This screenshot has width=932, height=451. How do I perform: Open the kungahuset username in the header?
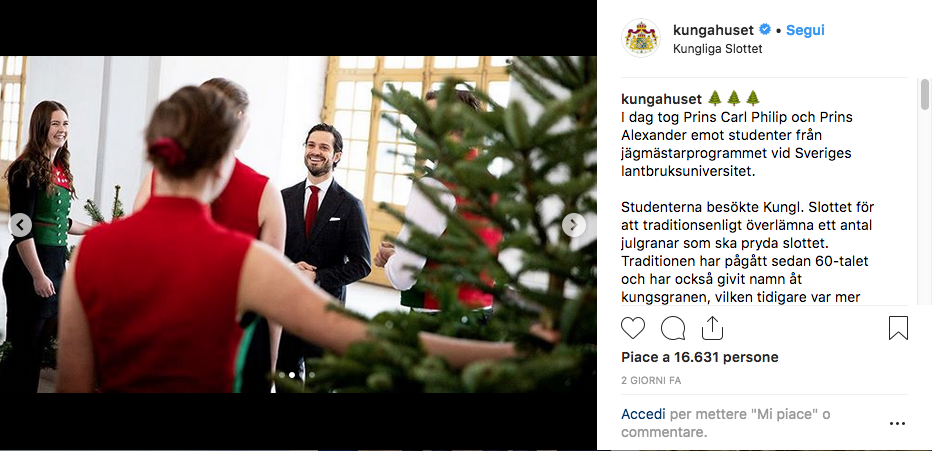(713, 30)
